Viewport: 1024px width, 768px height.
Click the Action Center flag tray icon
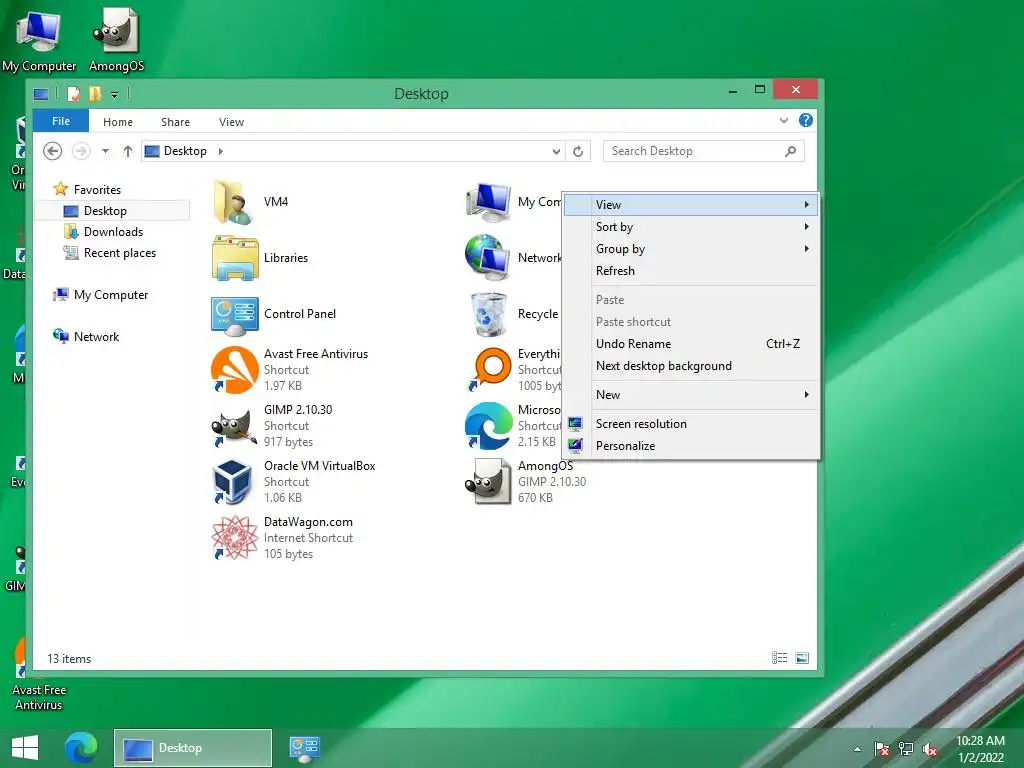(882, 749)
